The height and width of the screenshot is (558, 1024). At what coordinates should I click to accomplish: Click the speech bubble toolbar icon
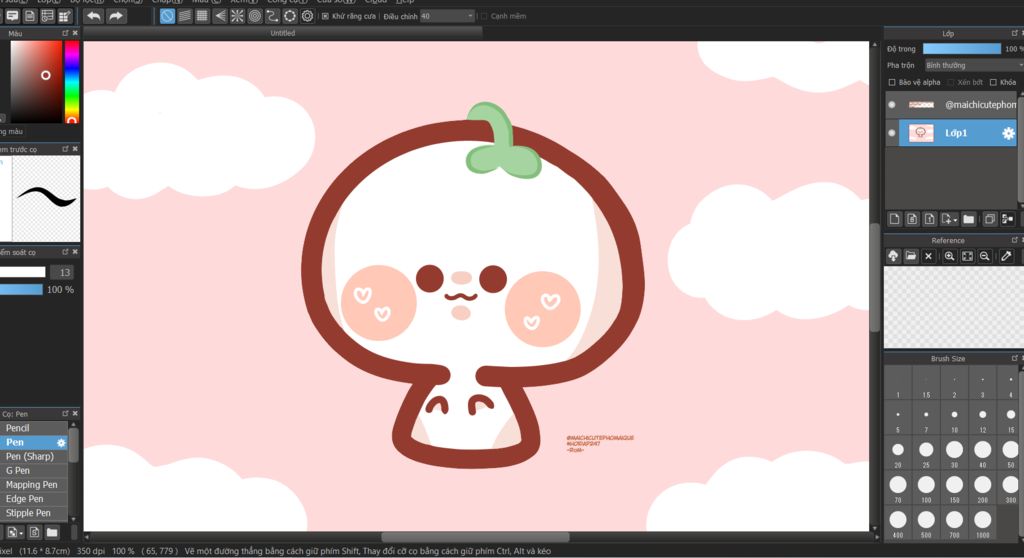point(12,16)
